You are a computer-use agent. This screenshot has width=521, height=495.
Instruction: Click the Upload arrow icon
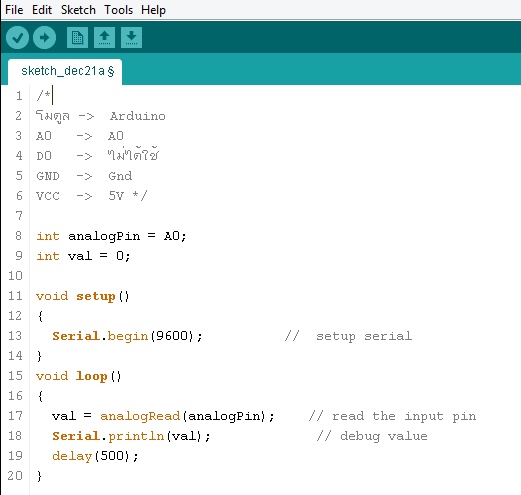coord(44,37)
